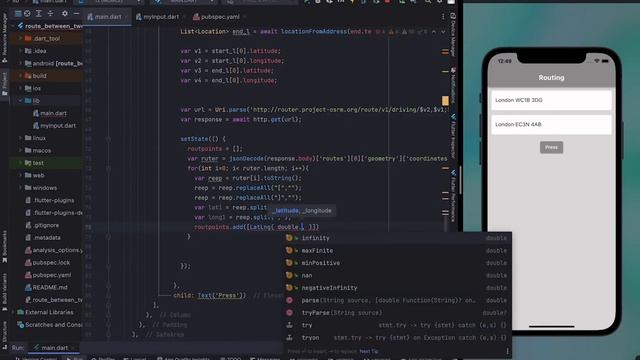Open README.md file in project tree

[46, 287]
